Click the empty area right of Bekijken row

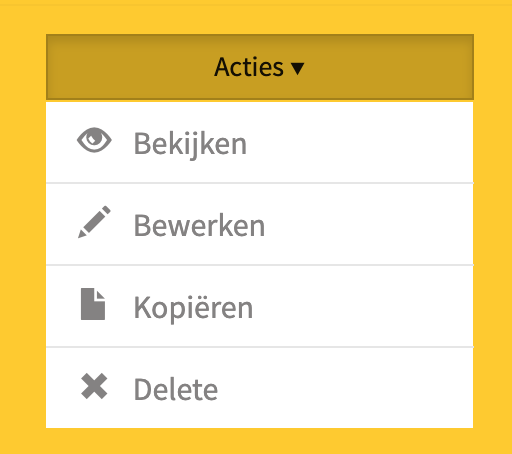[360, 143]
